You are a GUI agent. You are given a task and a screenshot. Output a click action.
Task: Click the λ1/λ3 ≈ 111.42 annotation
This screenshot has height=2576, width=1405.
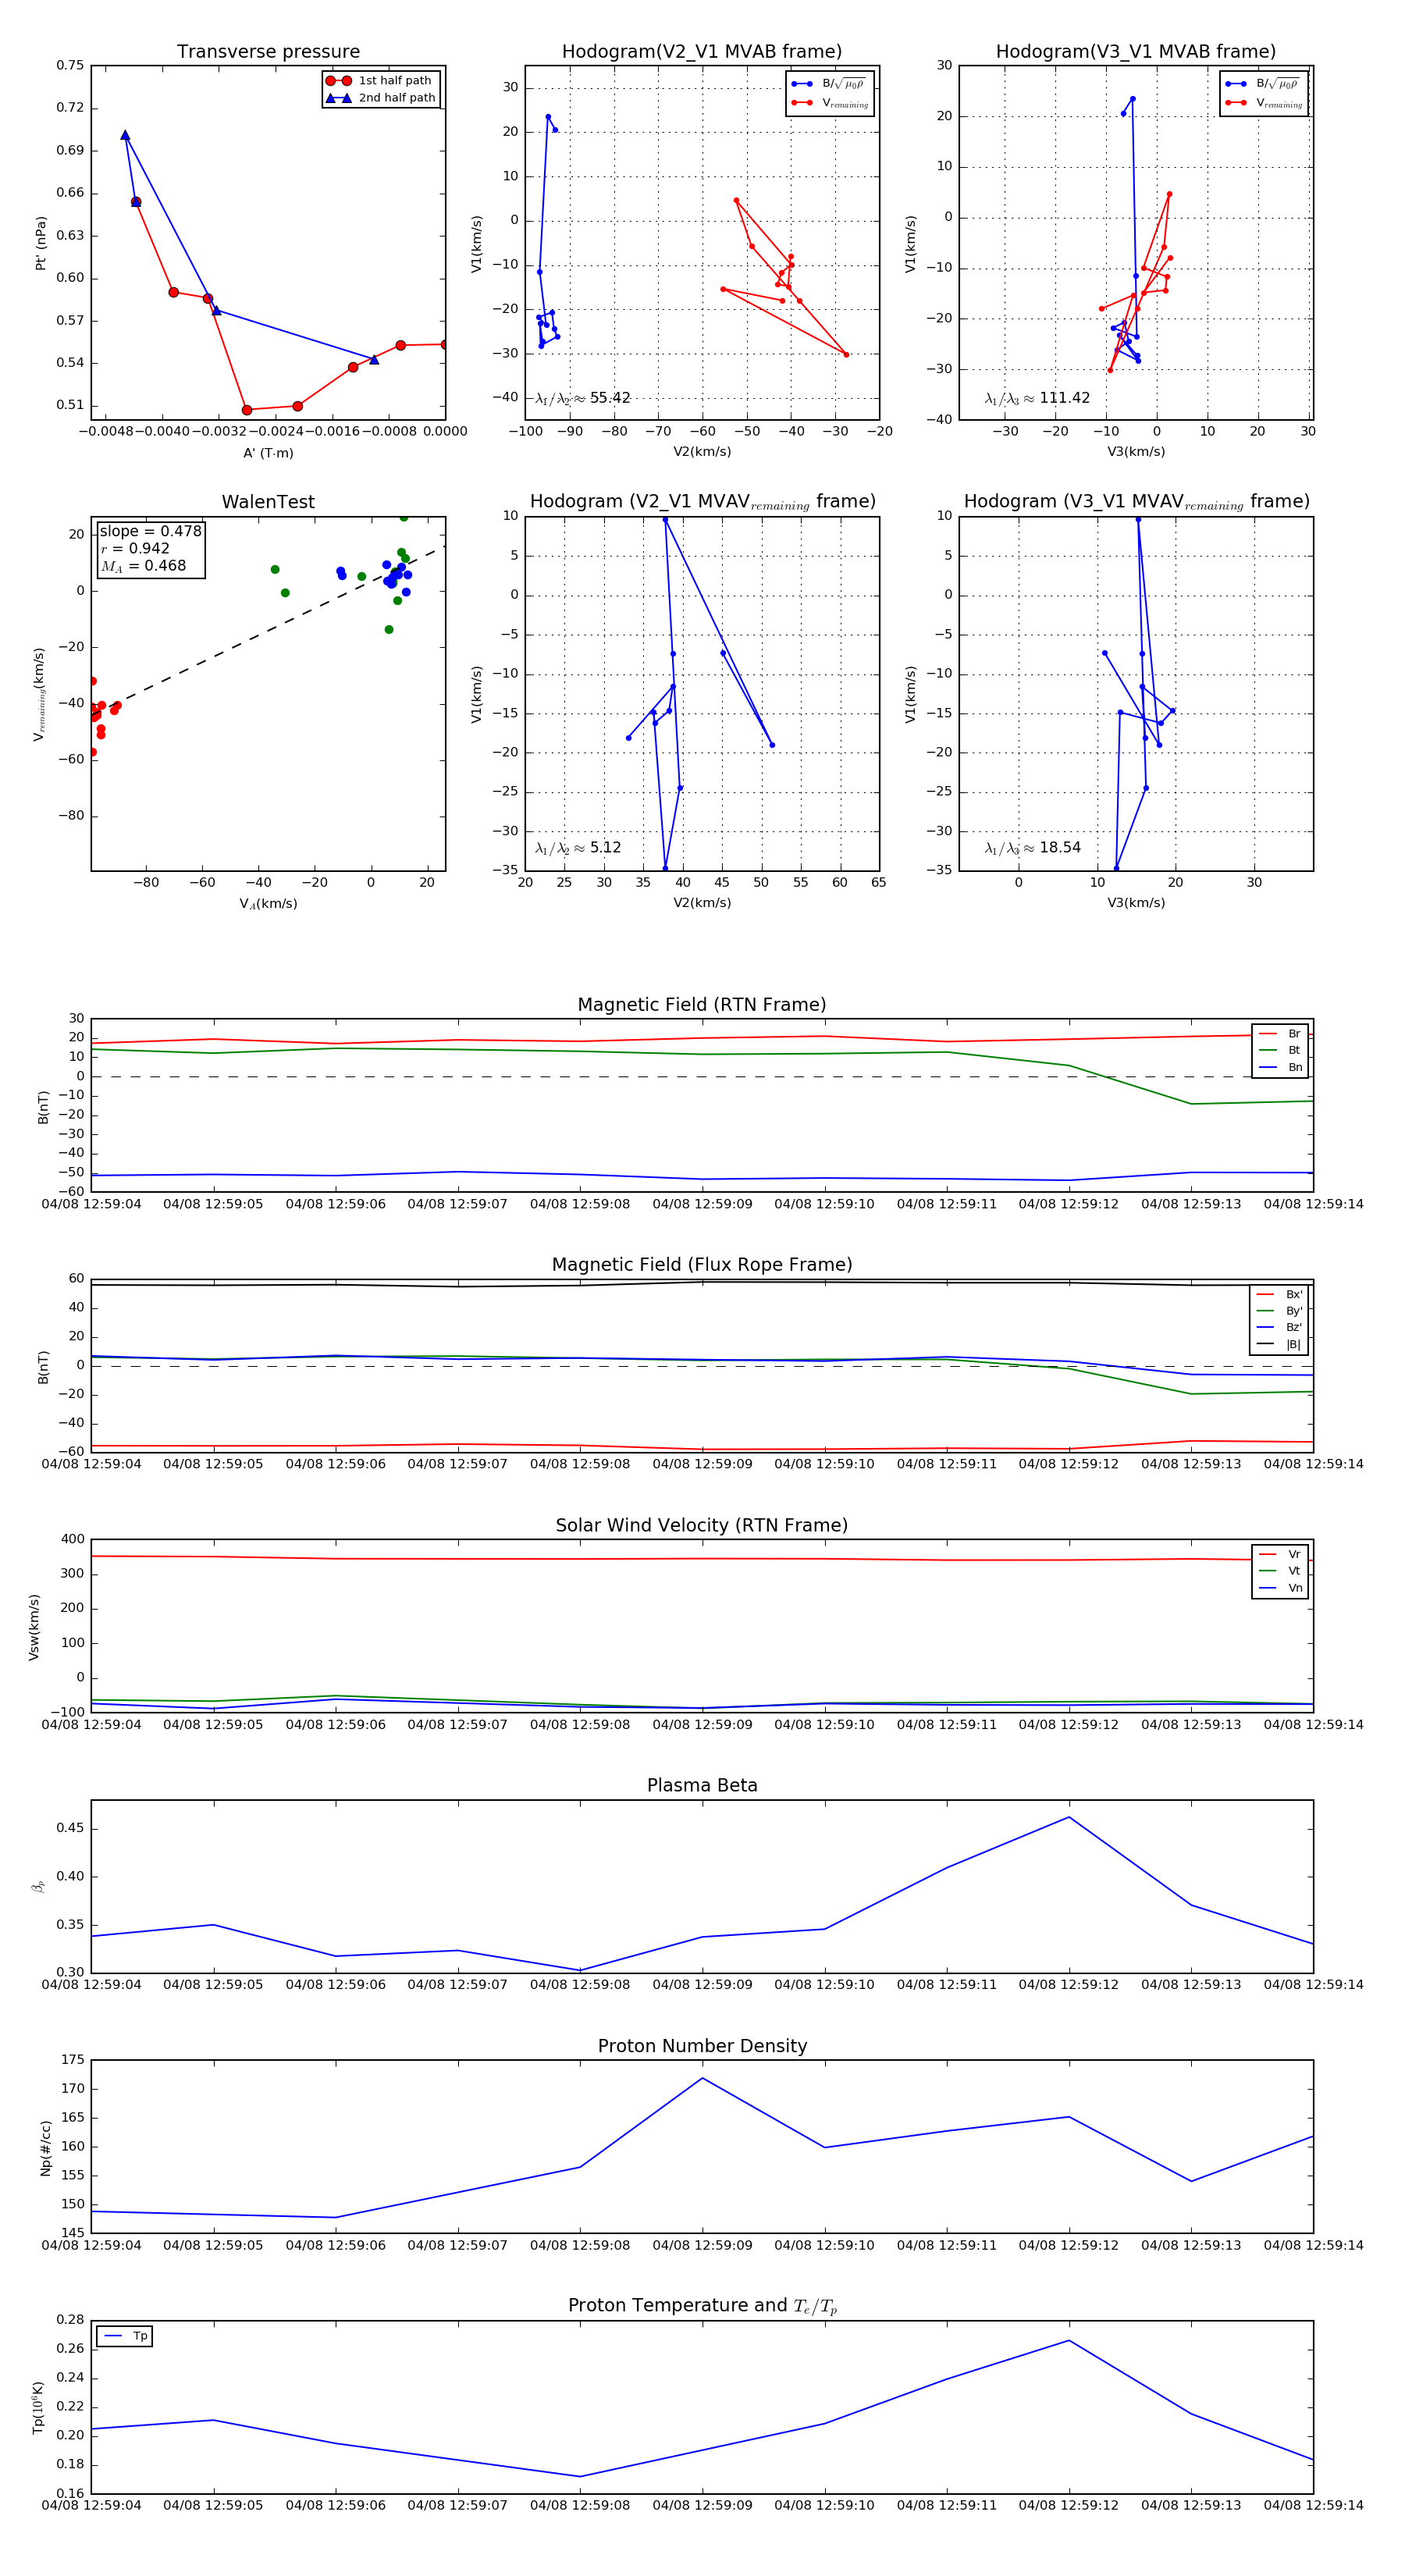coord(1037,398)
